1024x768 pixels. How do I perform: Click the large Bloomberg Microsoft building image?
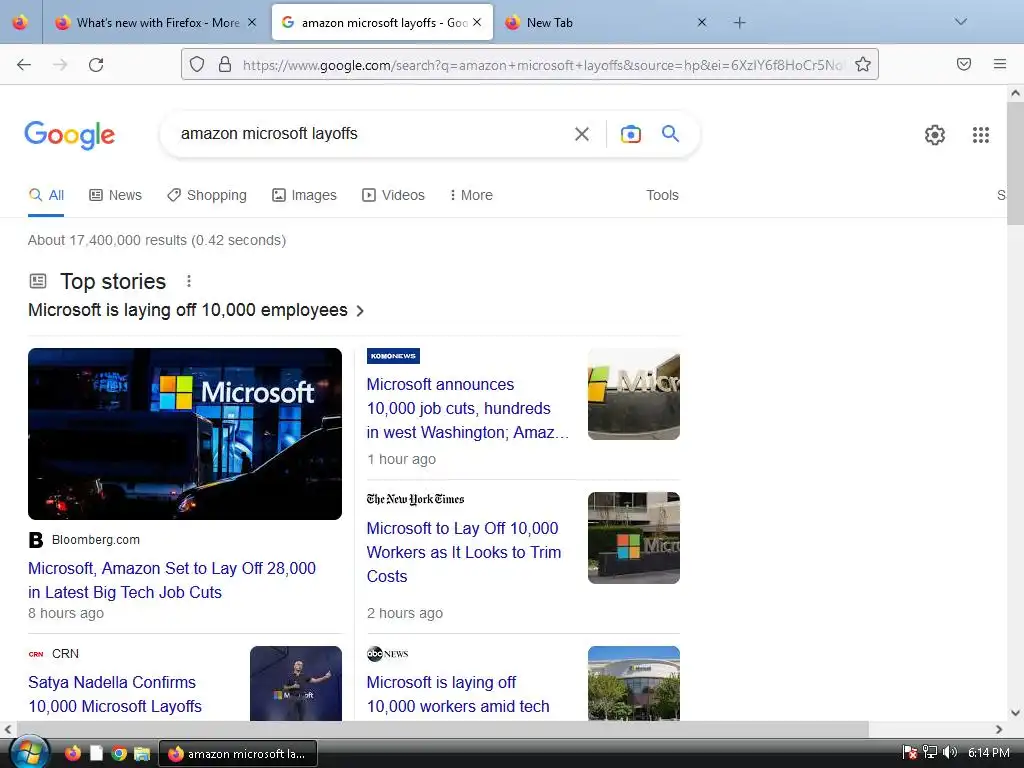[x=185, y=434]
